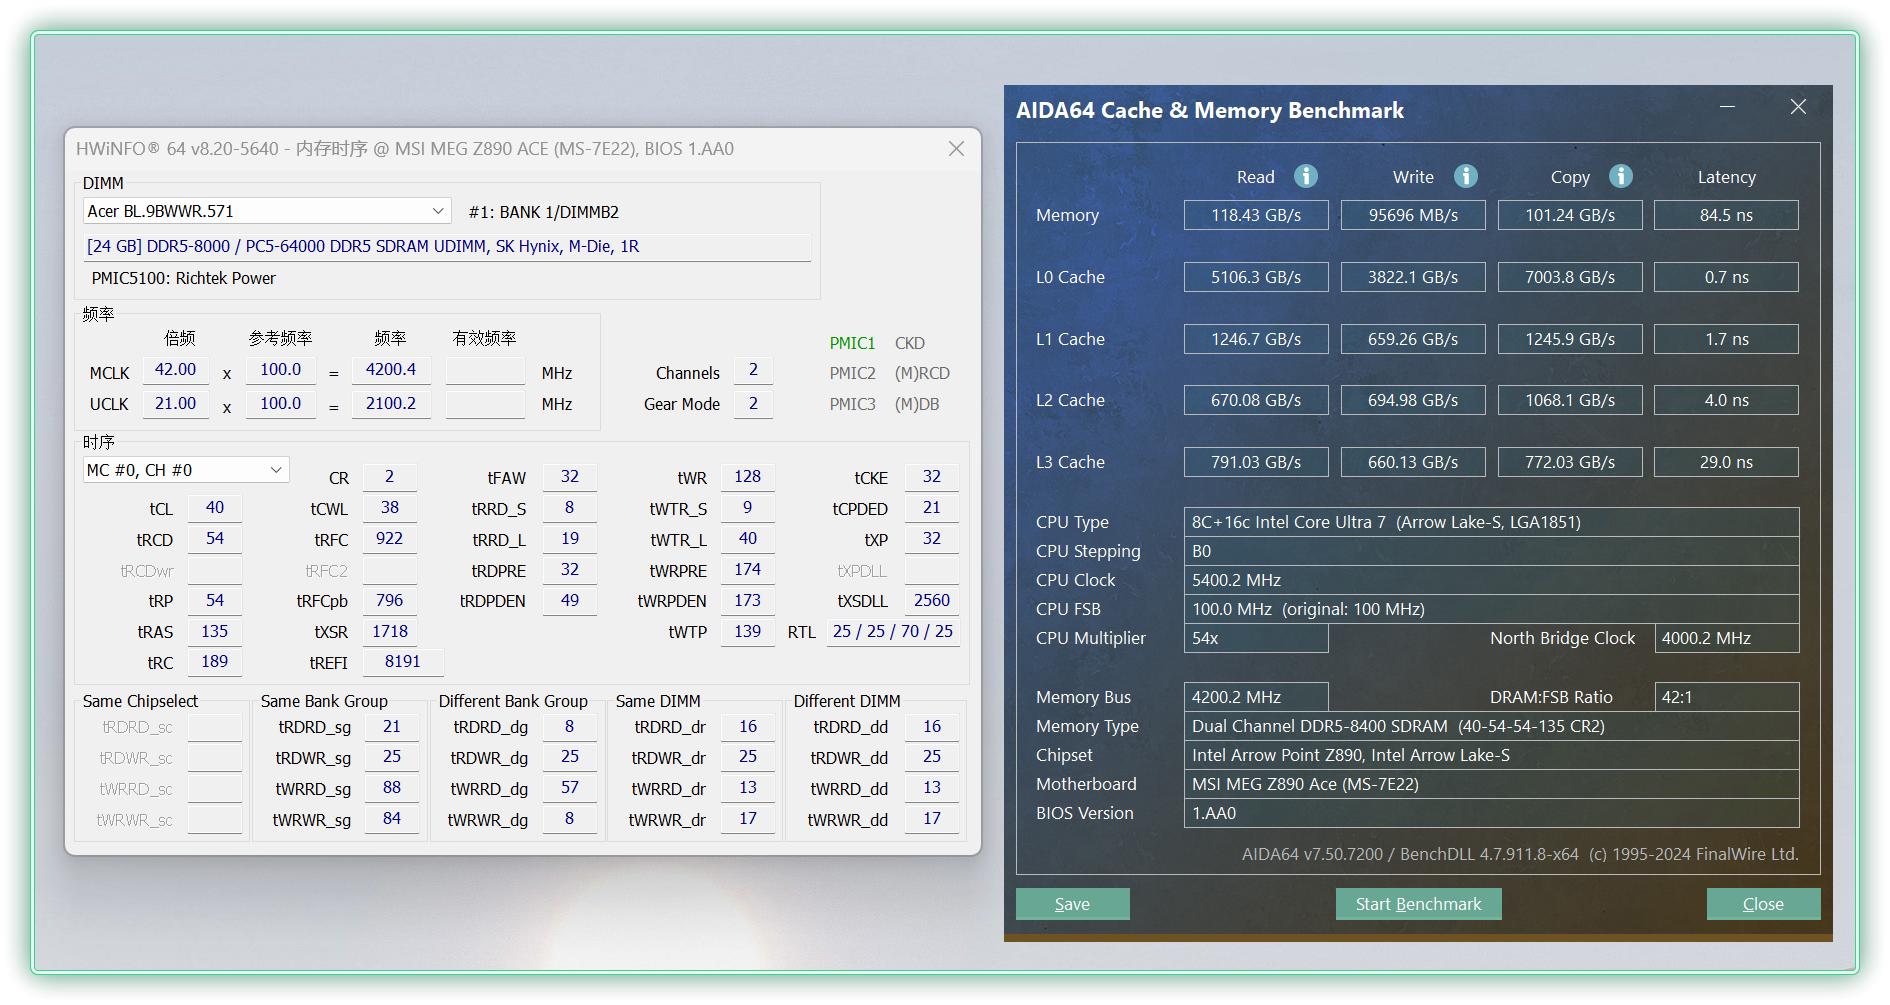Click the tXSR value 1718

pyautogui.click(x=390, y=632)
